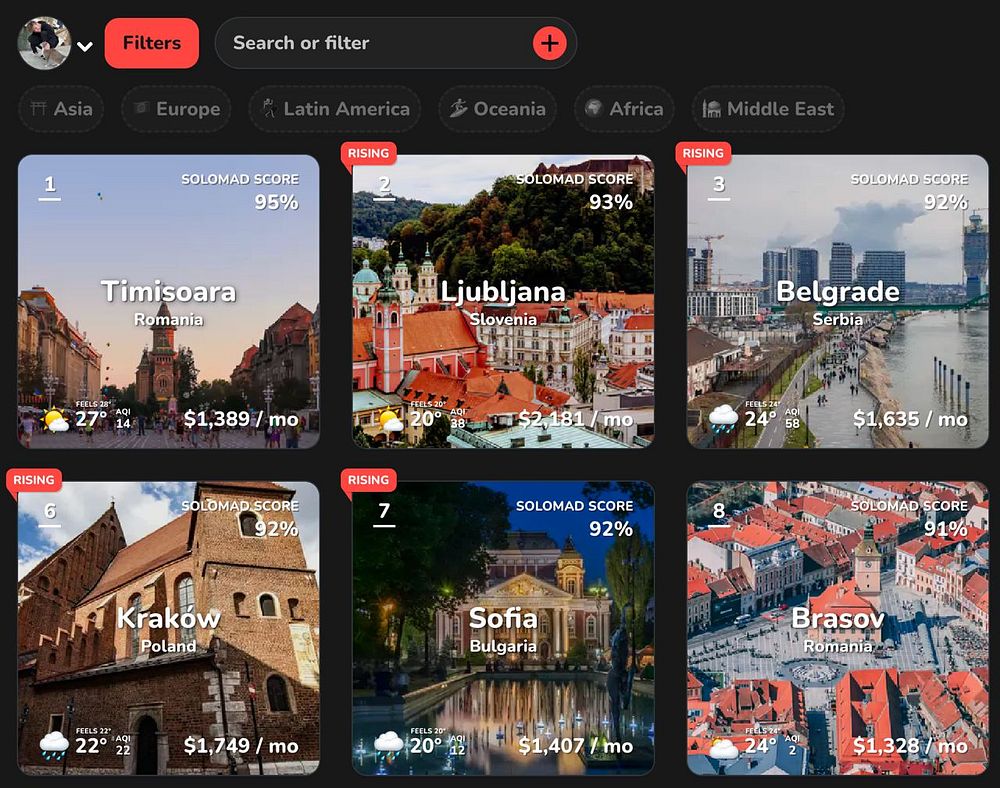Click the 22° temperature on Kraków
This screenshot has height=788, width=1000.
(91, 745)
